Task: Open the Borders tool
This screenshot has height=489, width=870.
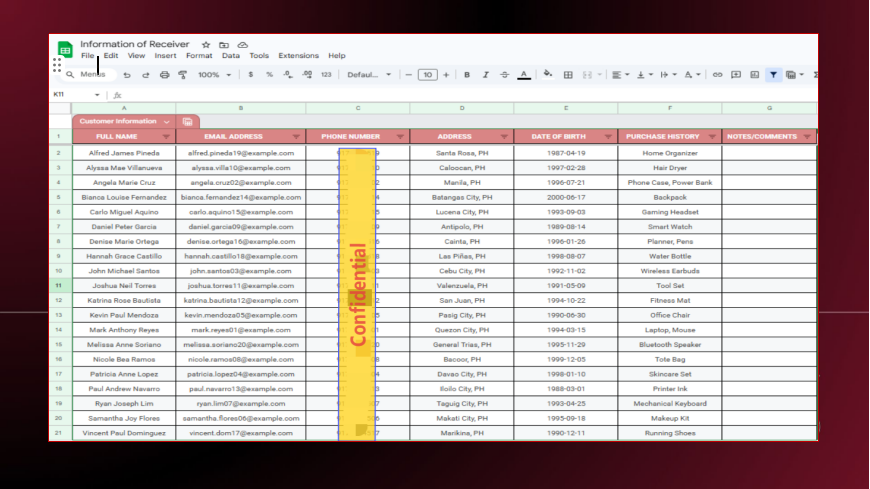Action: tap(568, 75)
